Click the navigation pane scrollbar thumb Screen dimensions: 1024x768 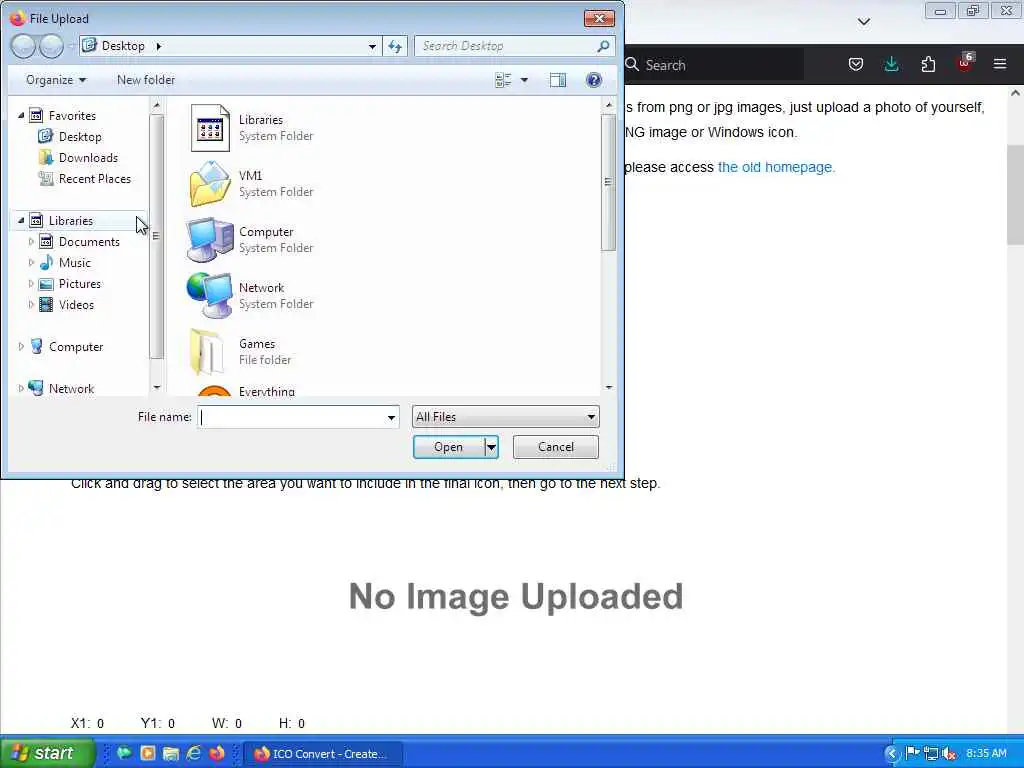[x=156, y=236]
